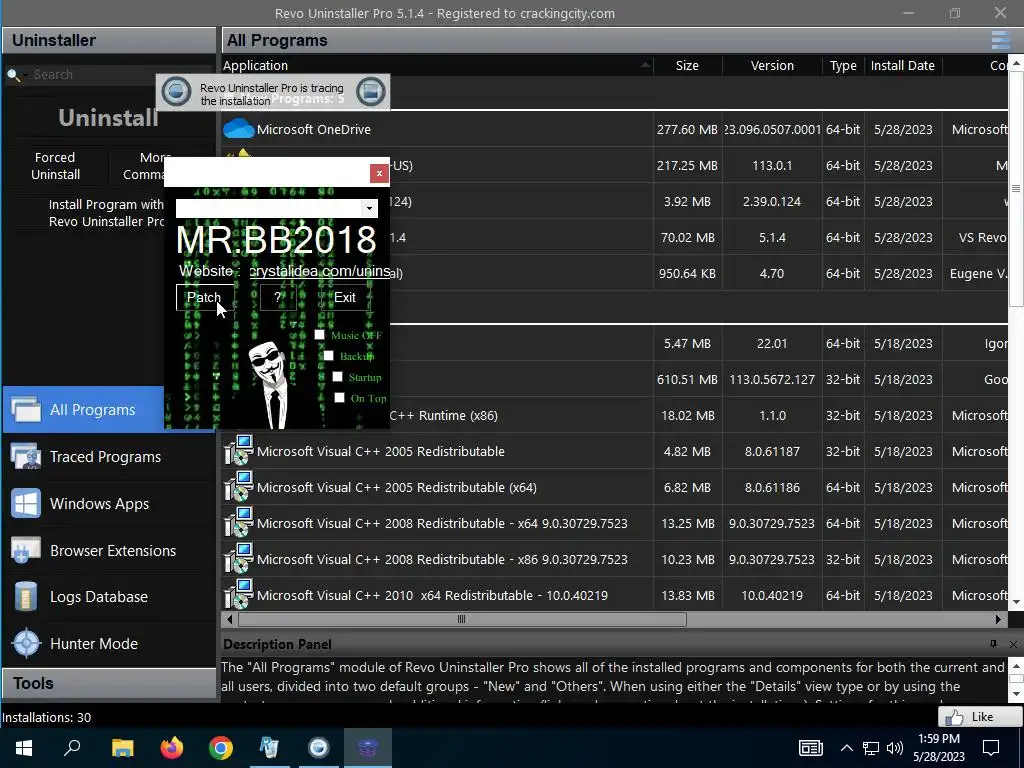Click the Uninstaller section header
The height and width of the screenshot is (768, 1024).
pos(108,40)
